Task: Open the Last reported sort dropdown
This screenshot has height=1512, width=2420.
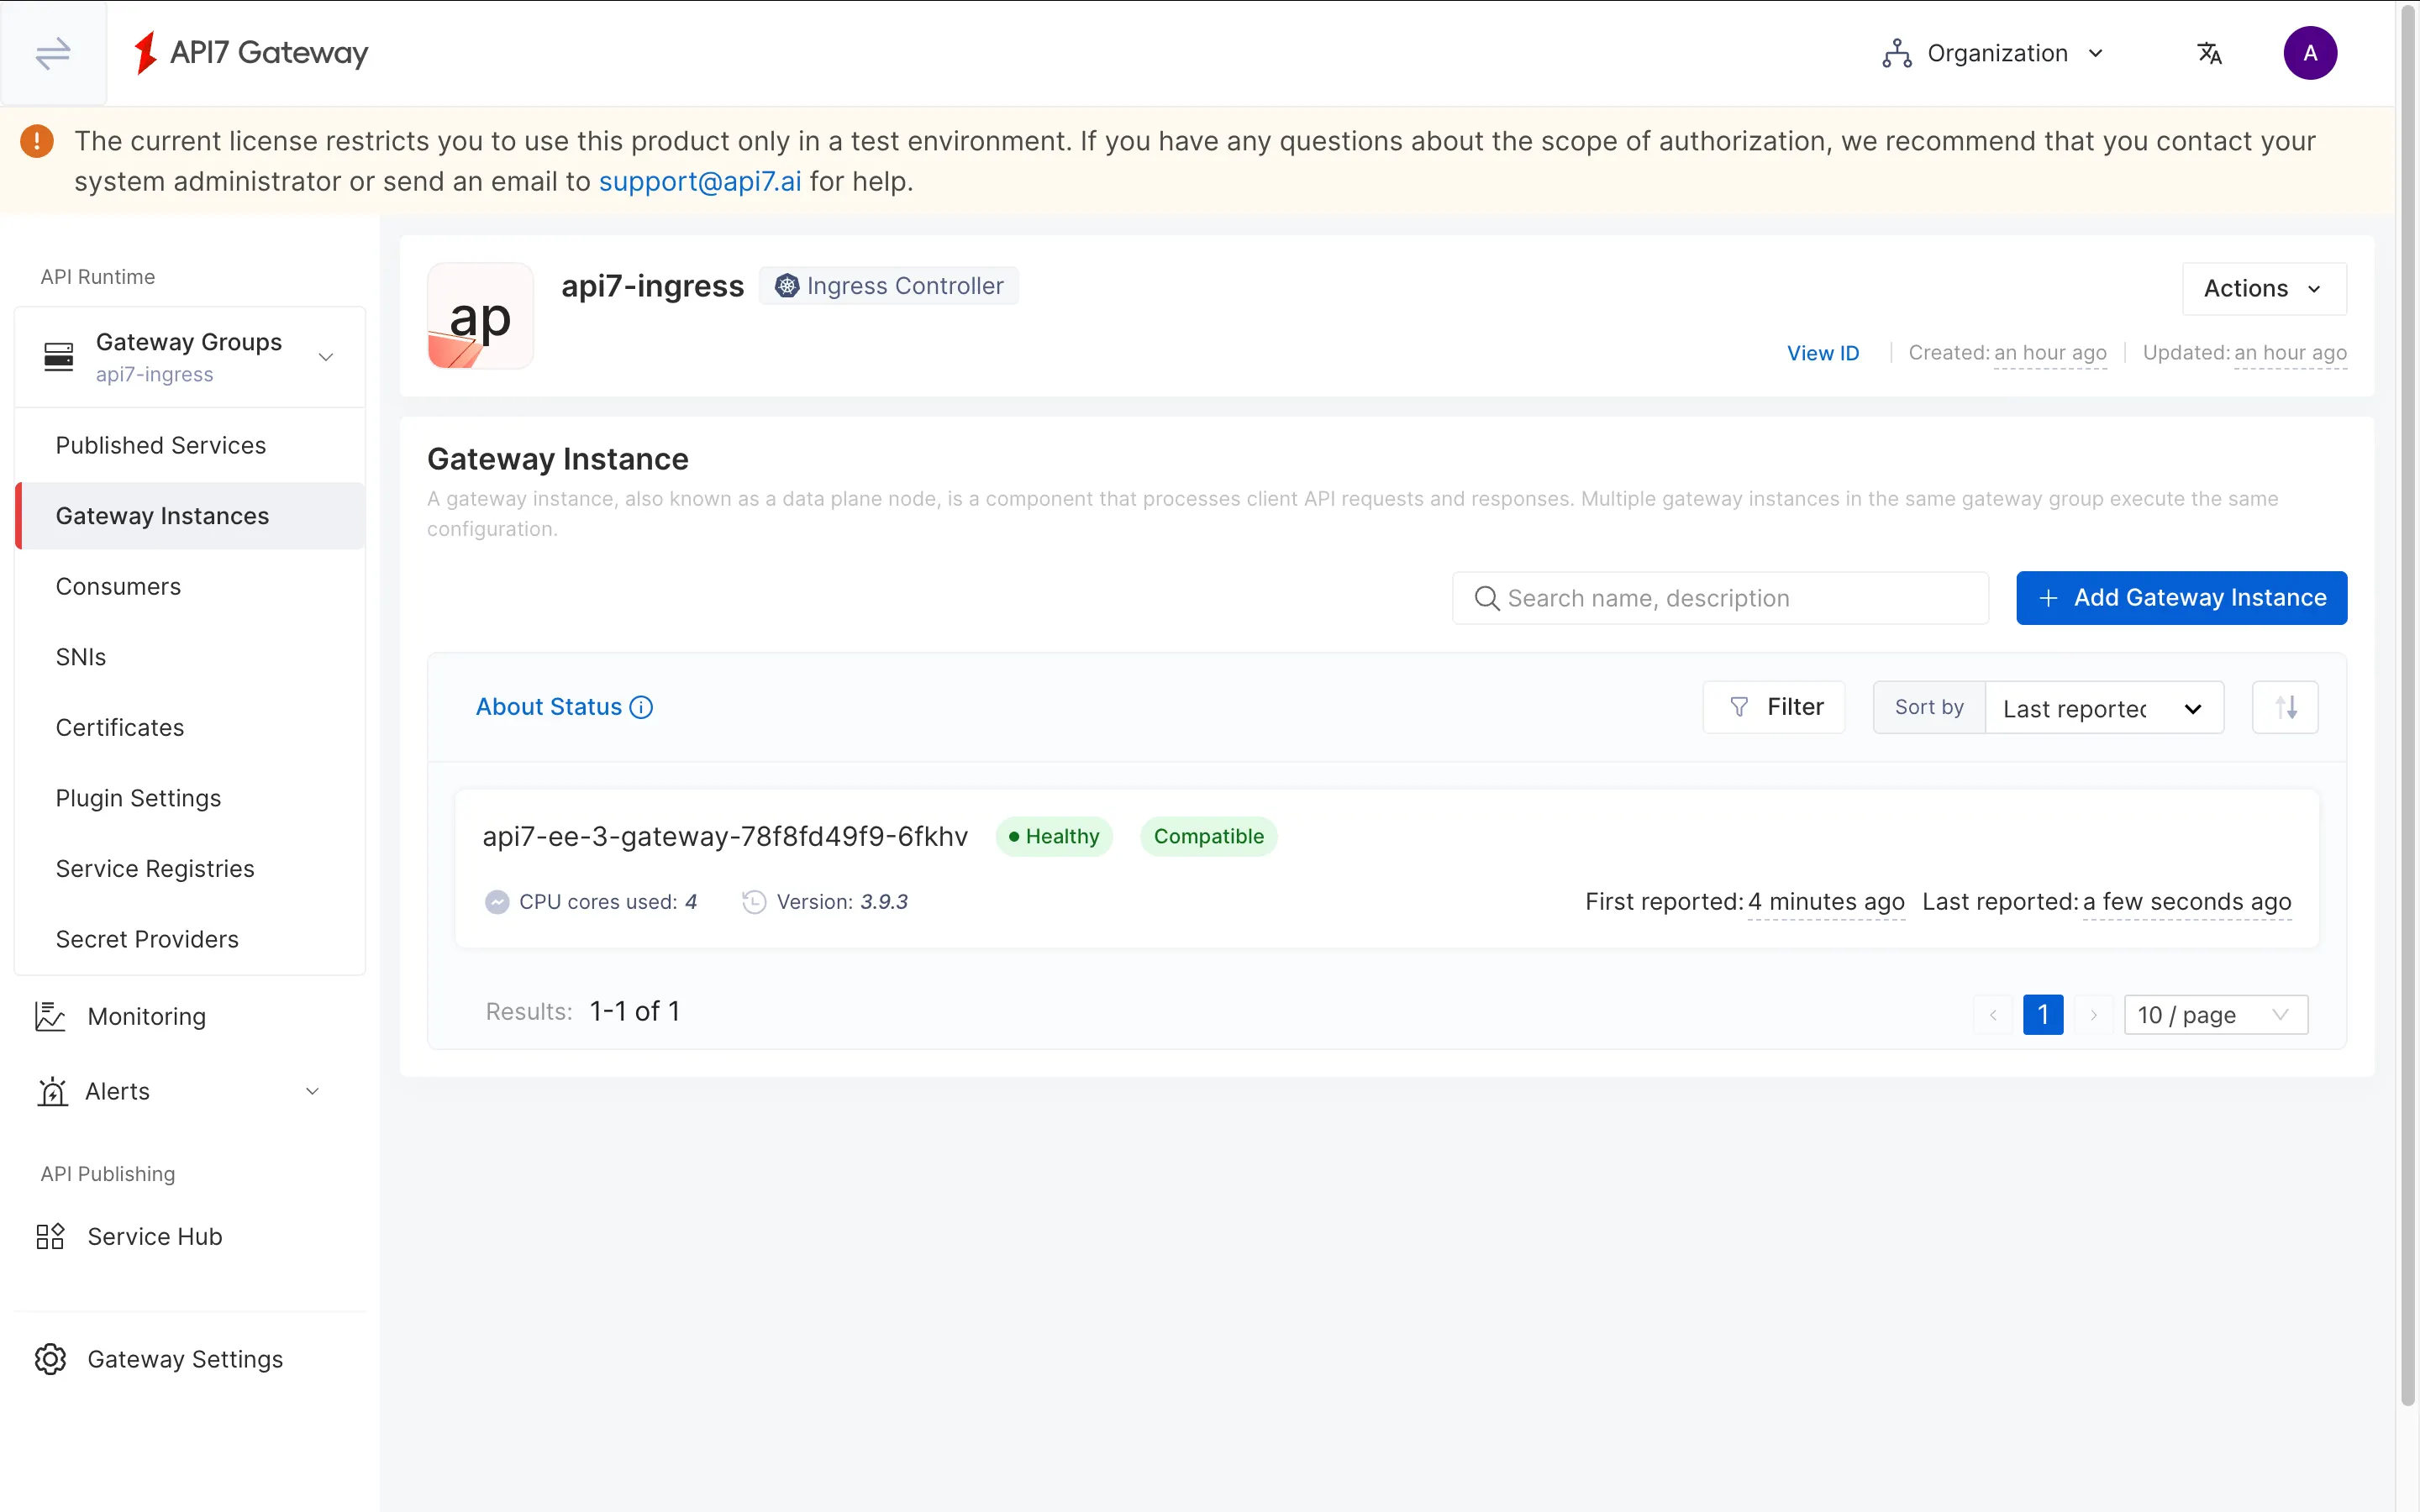Action: click(x=2103, y=707)
